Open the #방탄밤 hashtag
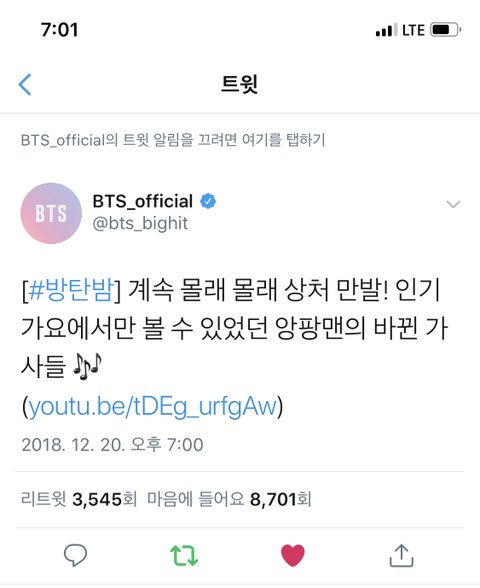This screenshot has height=588, width=480. [x=70, y=290]
